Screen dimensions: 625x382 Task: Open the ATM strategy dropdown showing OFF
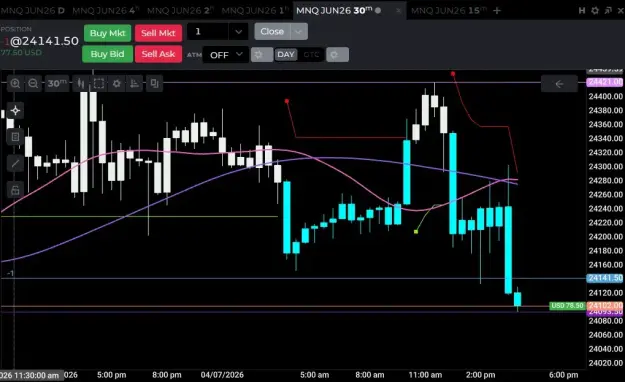tap(226, 55)
